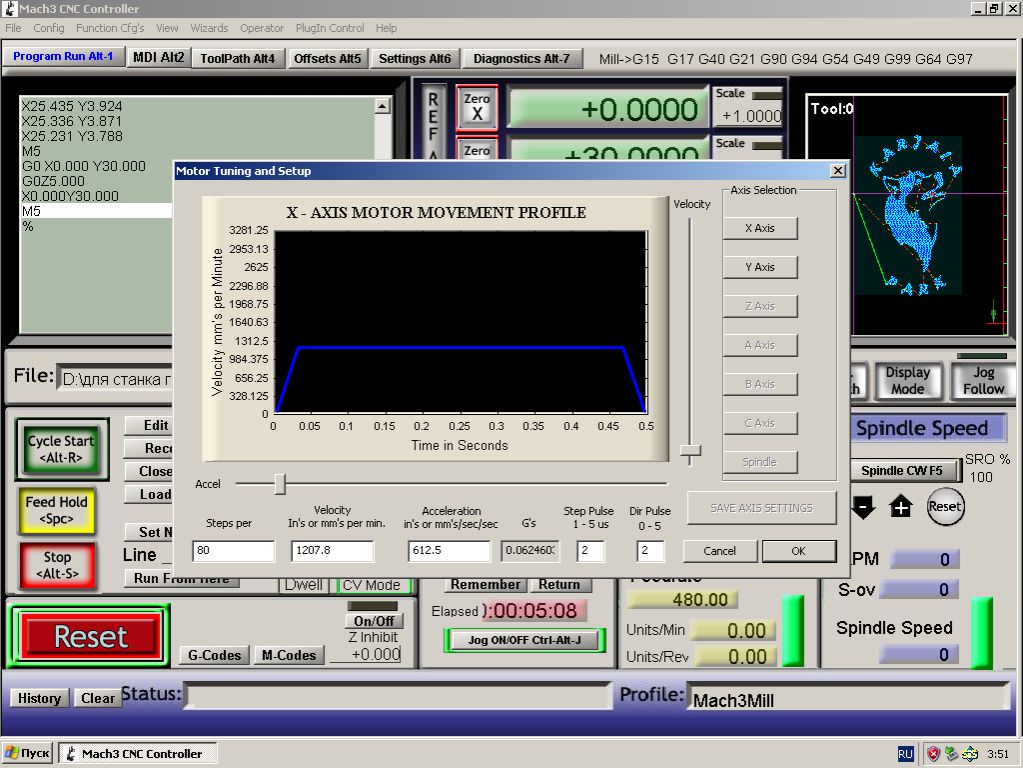Click the Velocity 1207.8 input field
The width and height of the screenshot is (1023, 768).
click(x=333, y=551)
